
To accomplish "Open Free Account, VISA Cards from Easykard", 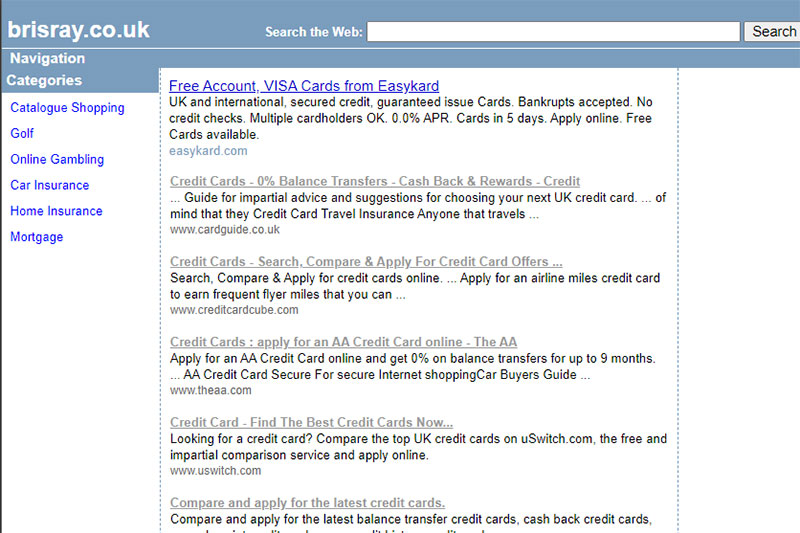I will [304, 86].
